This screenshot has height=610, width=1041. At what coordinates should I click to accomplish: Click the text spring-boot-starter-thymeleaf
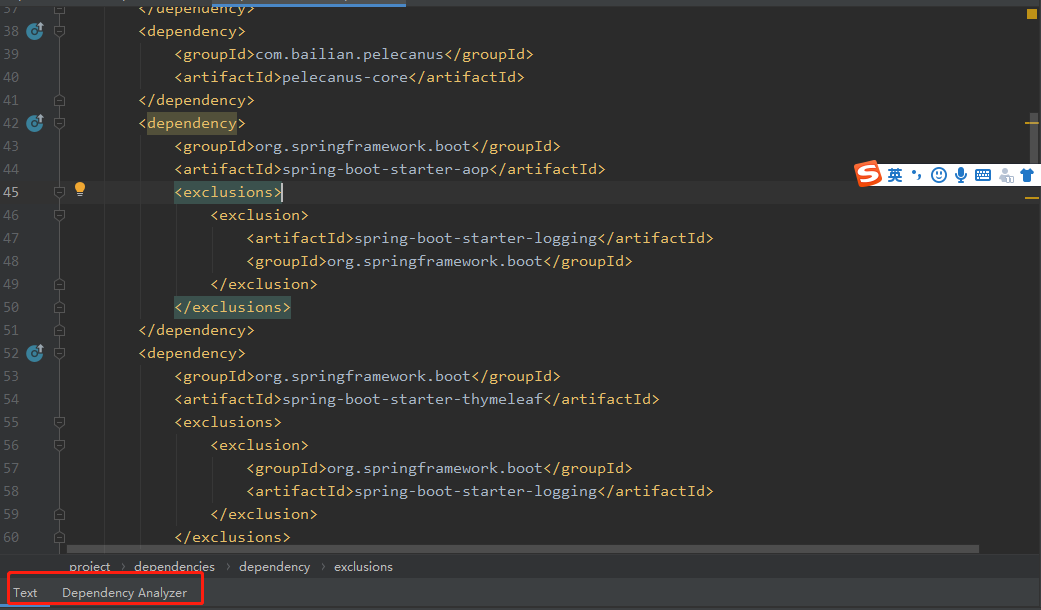412,400
